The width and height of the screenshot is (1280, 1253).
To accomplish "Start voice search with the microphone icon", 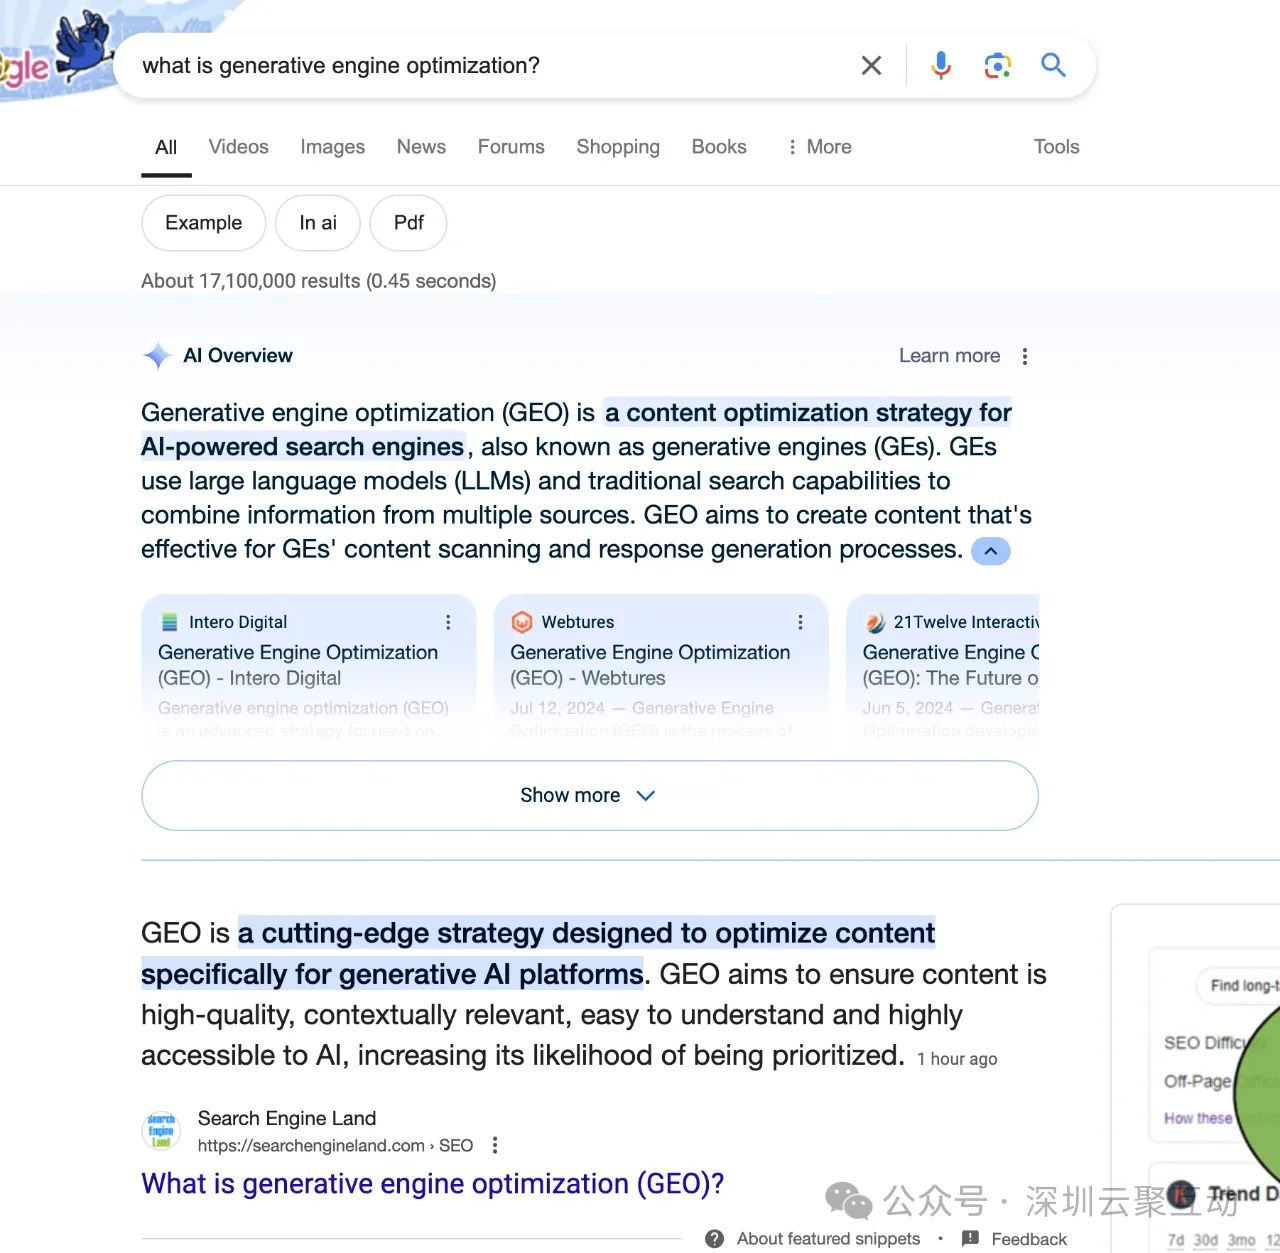I will pos(941,66).
